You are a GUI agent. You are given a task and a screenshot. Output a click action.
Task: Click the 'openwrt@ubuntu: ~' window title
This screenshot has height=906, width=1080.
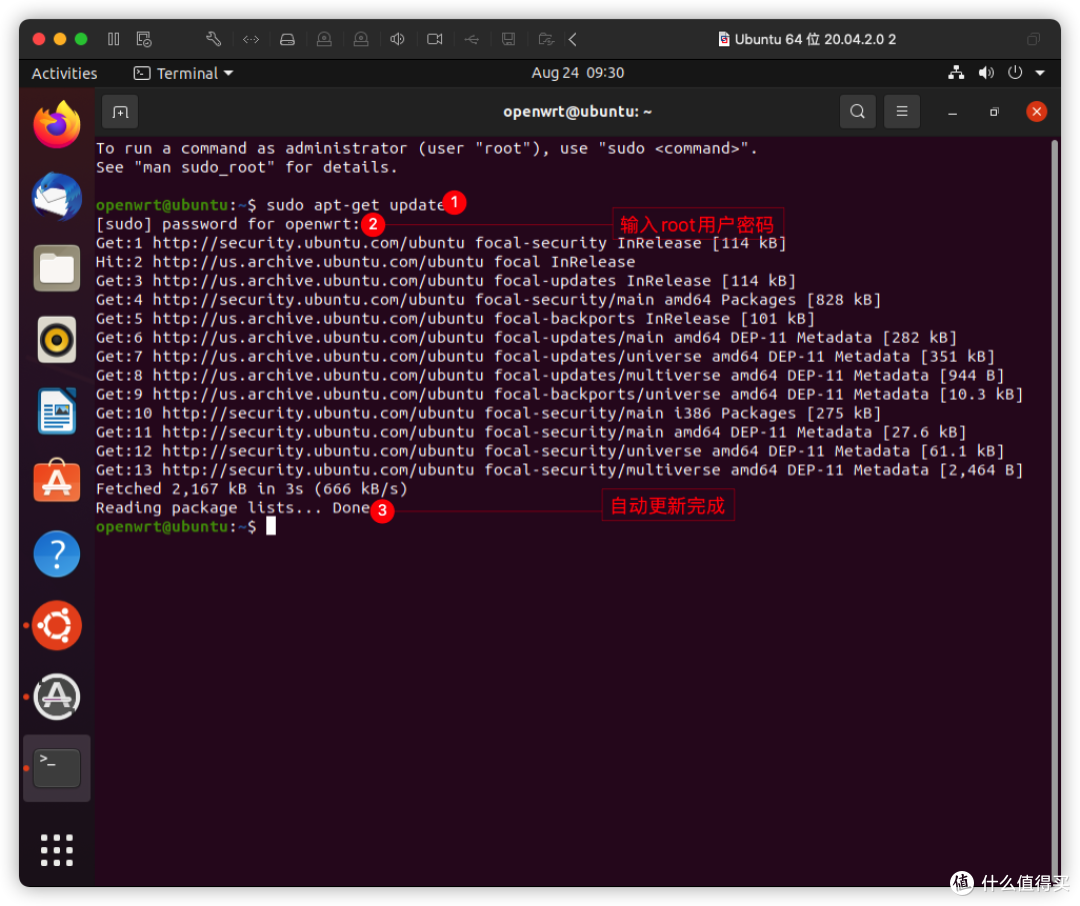[x=577, y=112]
